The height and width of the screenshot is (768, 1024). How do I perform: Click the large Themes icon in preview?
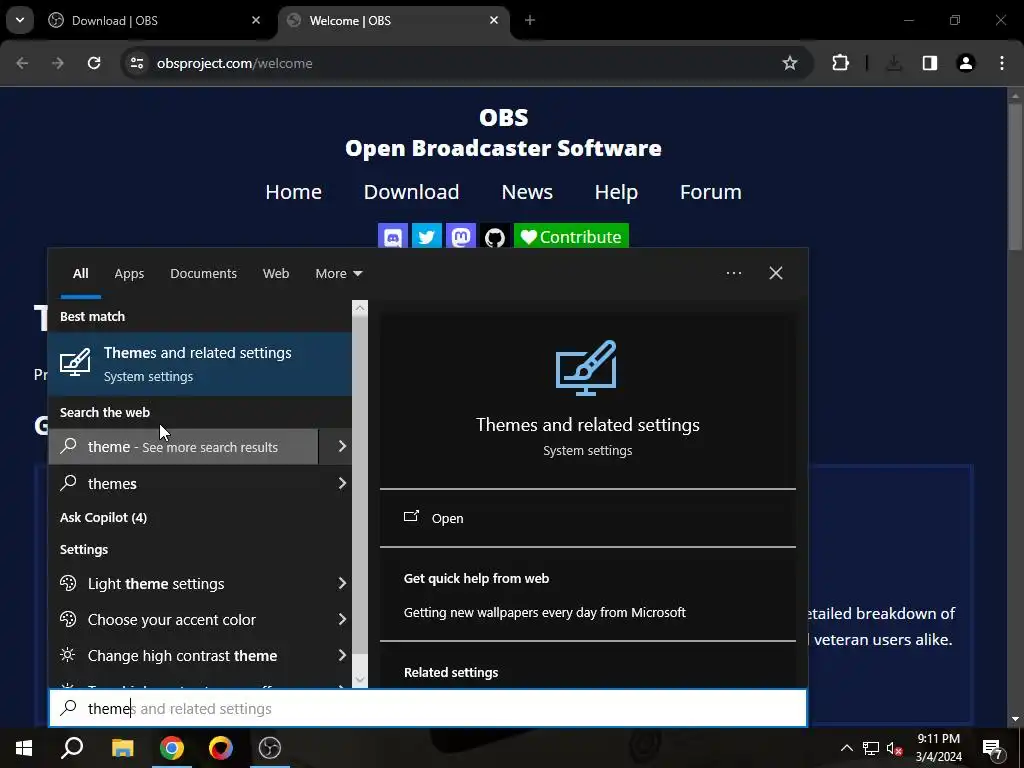(x=586, y=368)
